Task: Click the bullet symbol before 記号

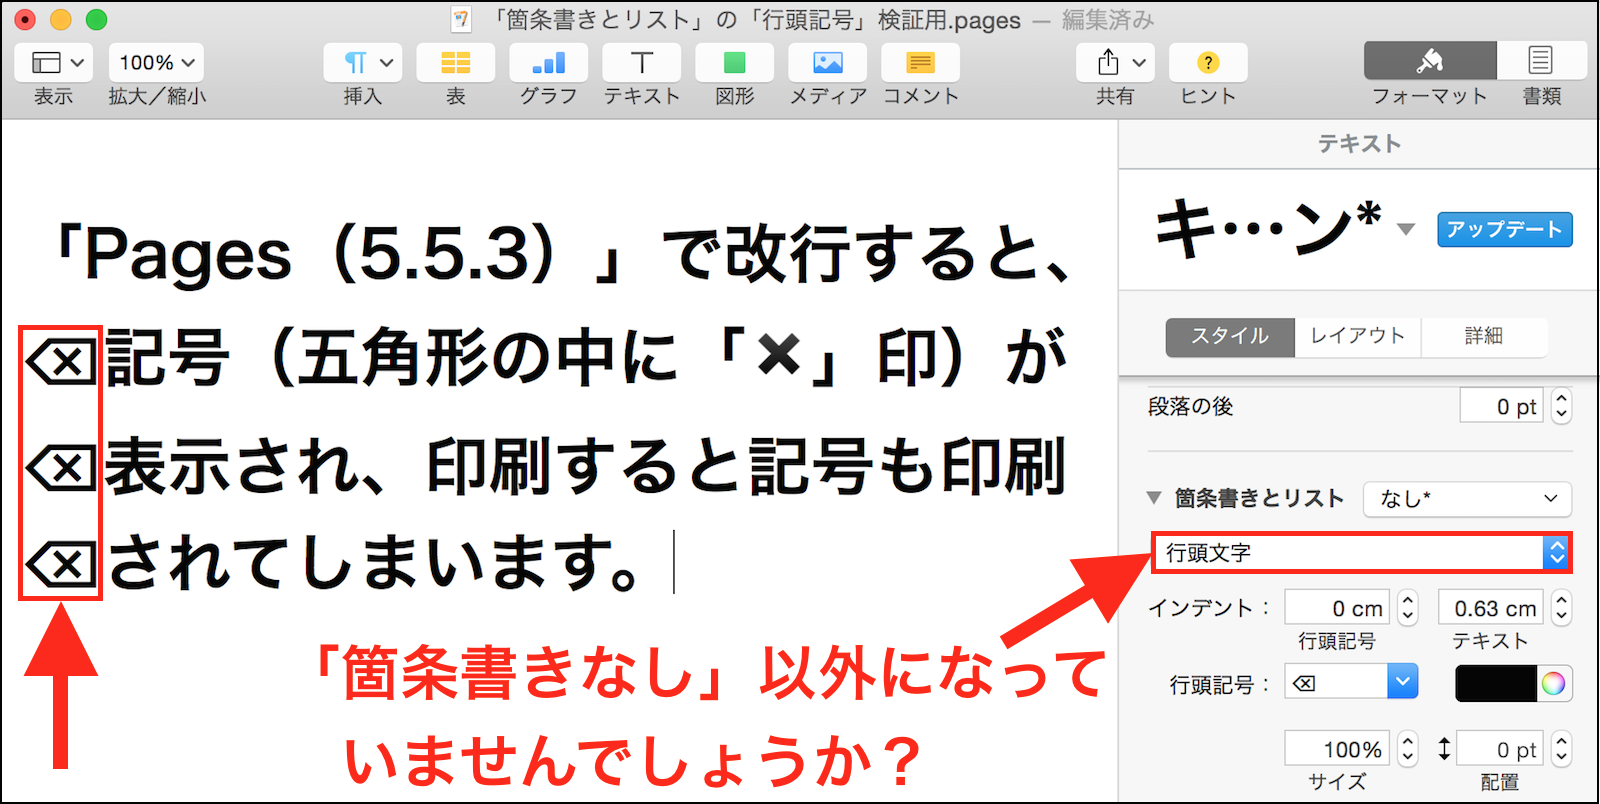Action: coord(61,360)
